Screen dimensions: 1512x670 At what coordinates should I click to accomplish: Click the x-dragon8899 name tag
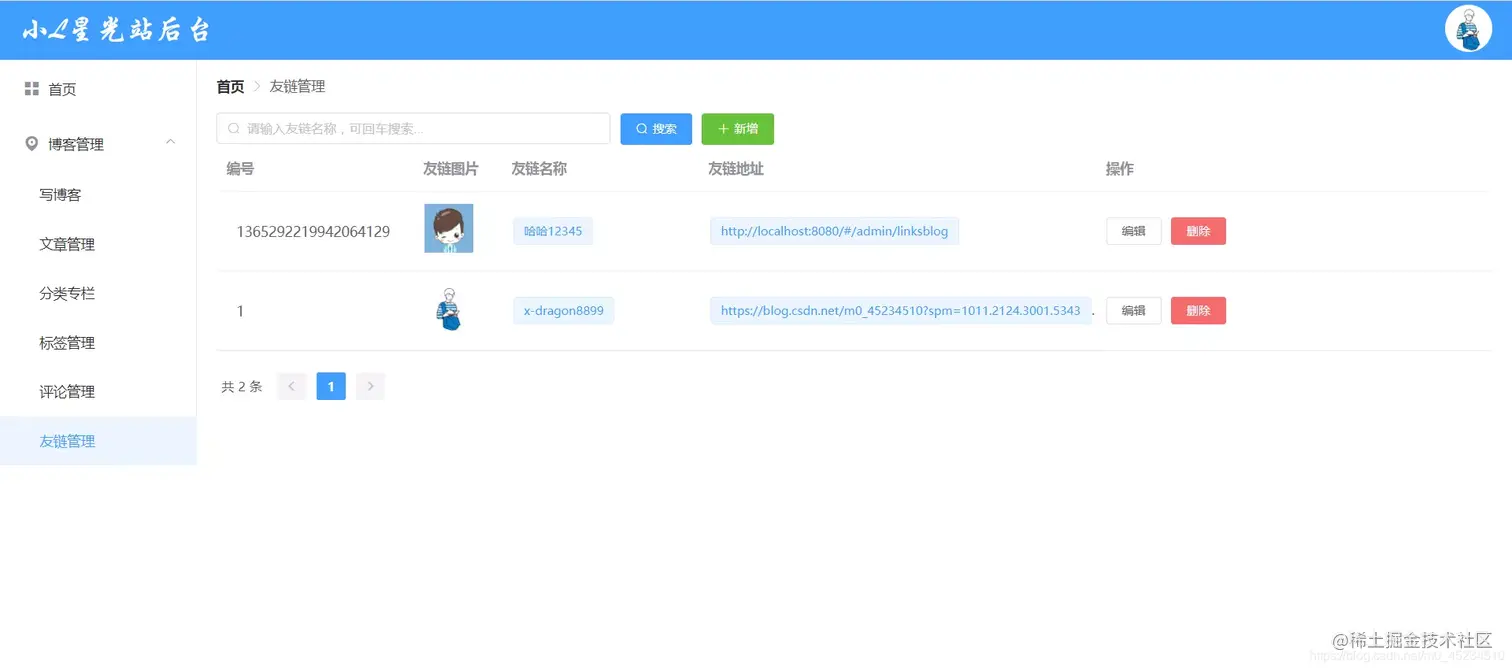(564, 311)
